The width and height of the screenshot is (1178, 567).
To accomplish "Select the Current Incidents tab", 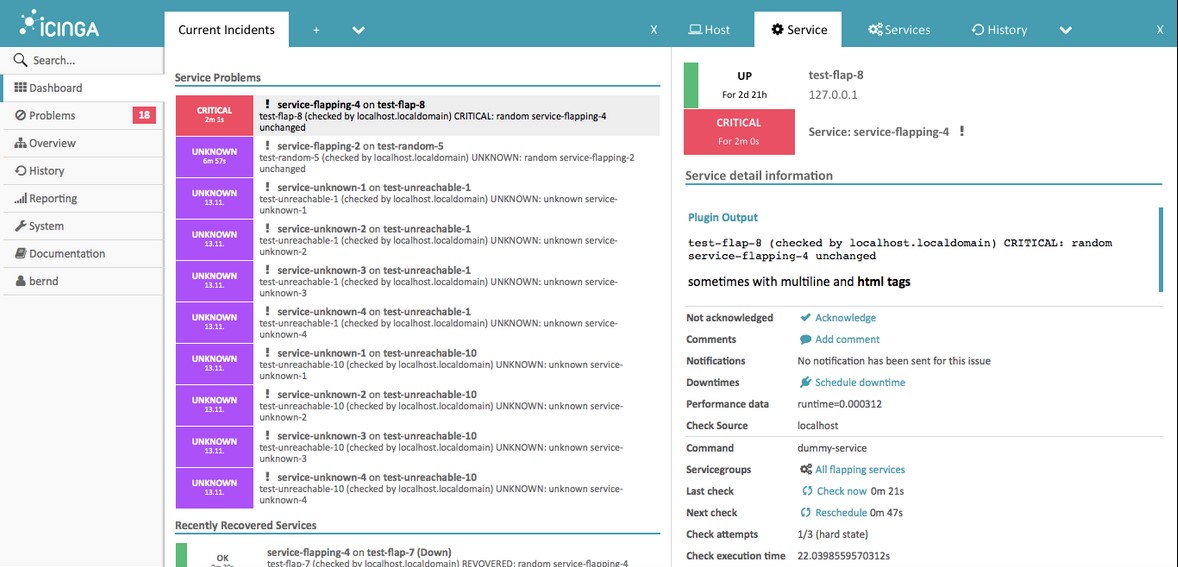I will click(226, 30).
